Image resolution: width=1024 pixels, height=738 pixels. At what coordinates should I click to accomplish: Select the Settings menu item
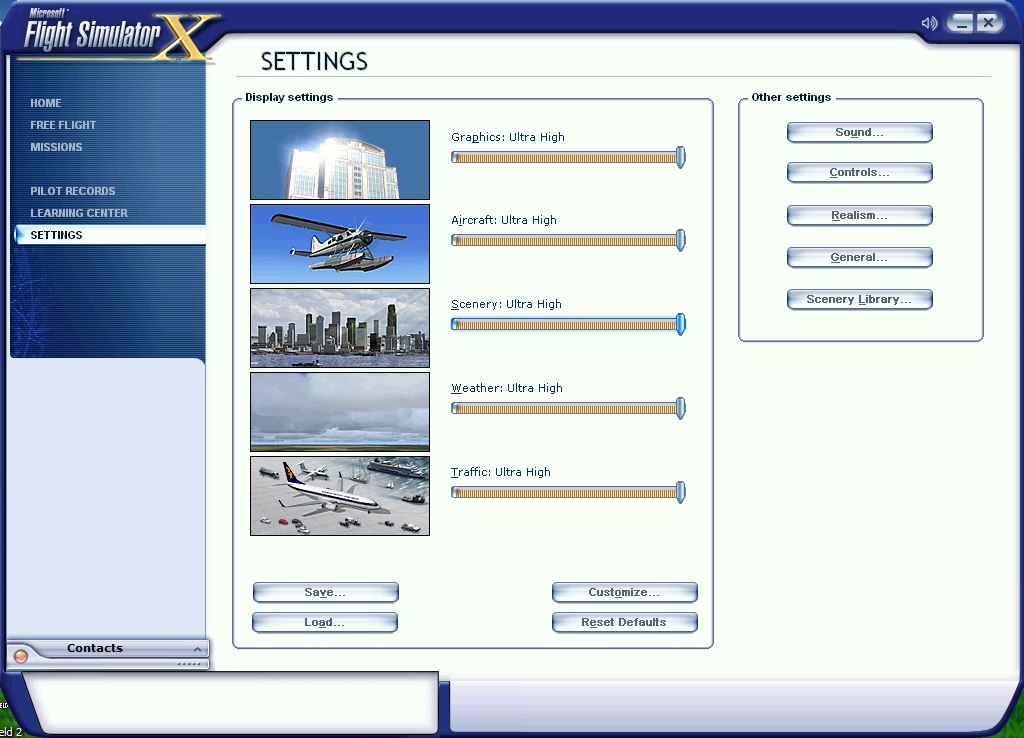(110, 235)
